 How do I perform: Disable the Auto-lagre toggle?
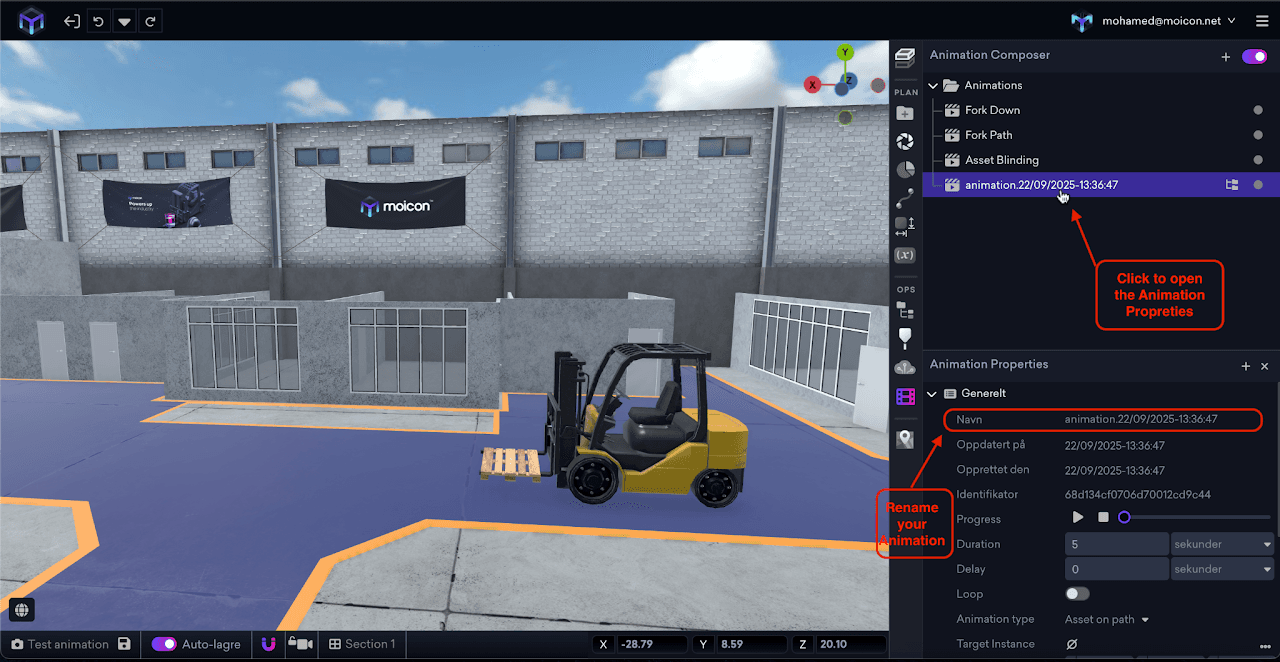coord(164,644)
